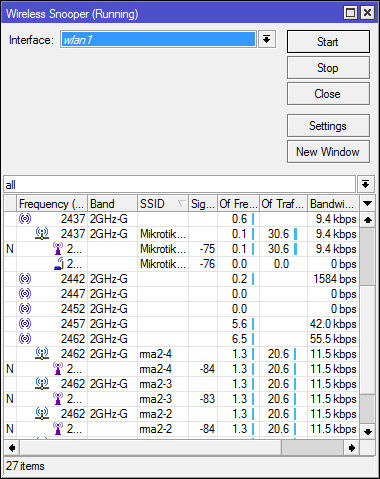380x479 pixels.
Task: Click signal value -76
Action: click(207, 264)
